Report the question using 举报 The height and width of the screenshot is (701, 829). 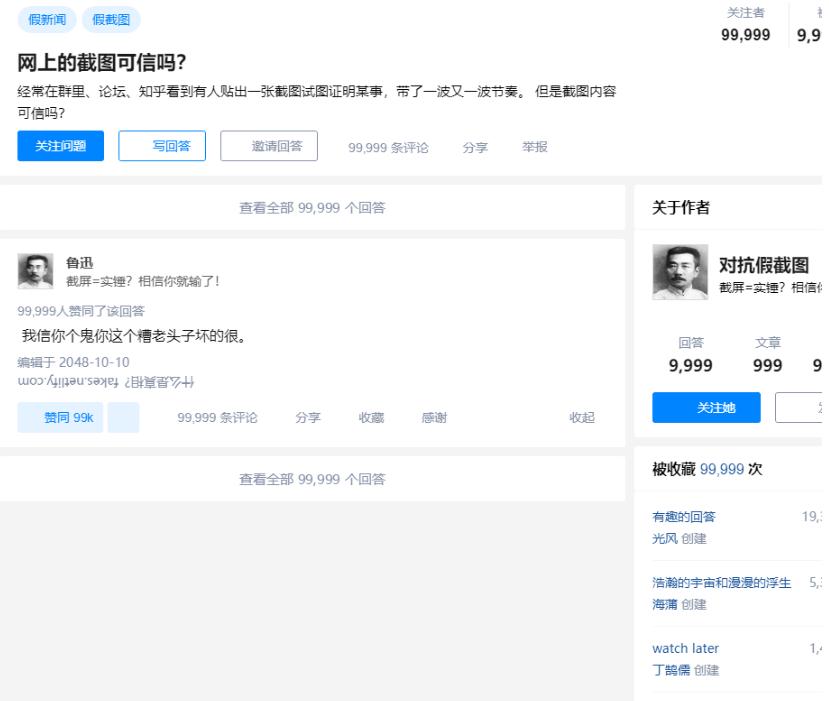click(x=534, y=147)
